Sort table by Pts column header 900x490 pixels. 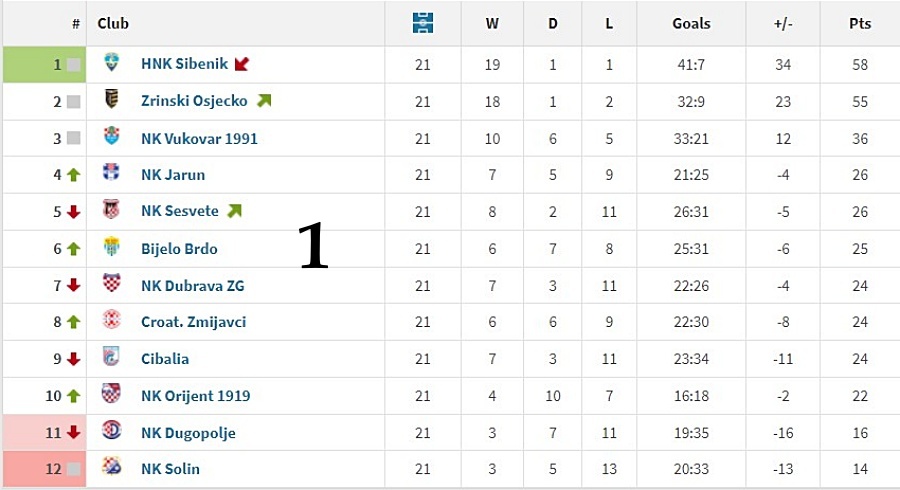pyautogui.click(x=860, y=24)
